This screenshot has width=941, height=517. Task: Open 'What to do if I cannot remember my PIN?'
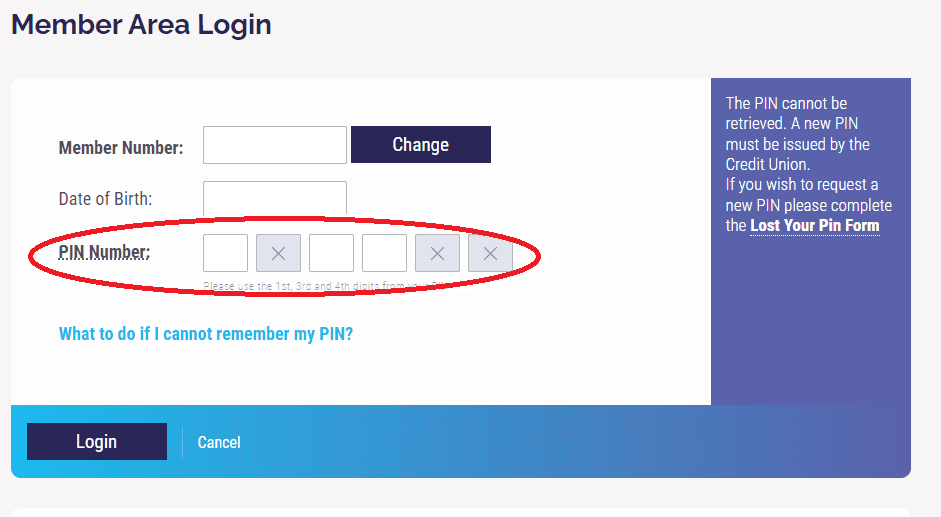pos(206,334)
